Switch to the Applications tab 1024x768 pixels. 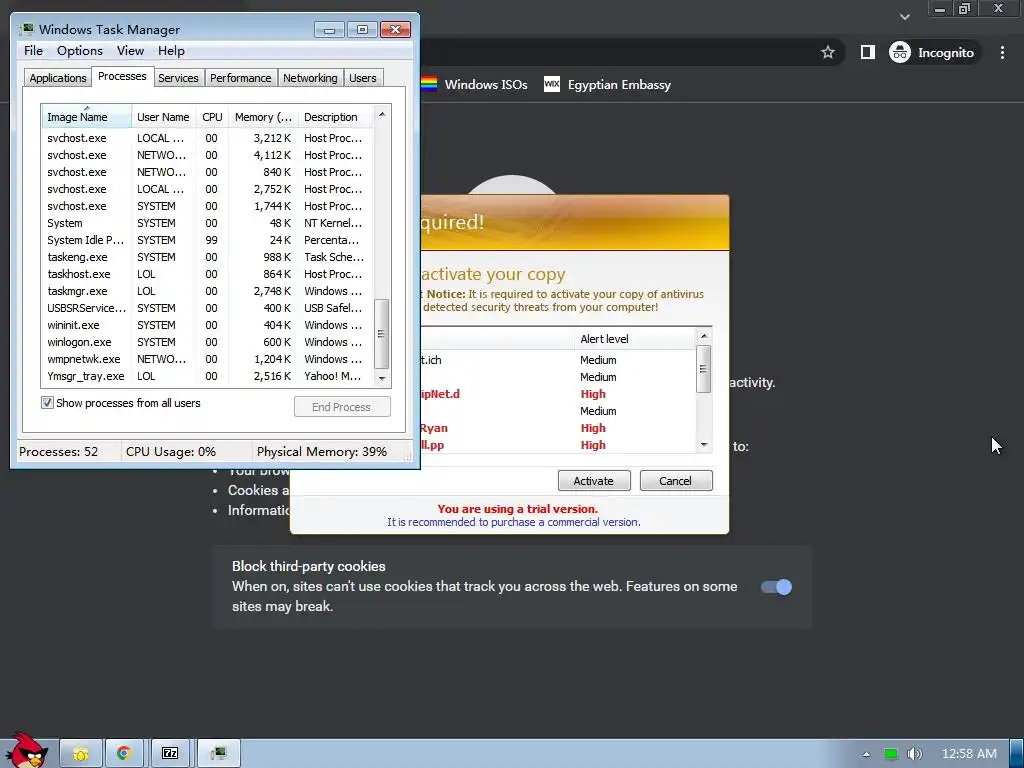pos(57,78)
